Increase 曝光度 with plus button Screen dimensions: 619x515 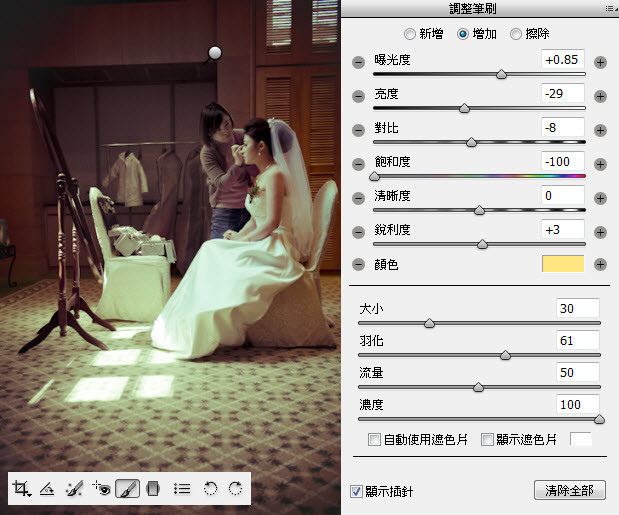(600, 62)
